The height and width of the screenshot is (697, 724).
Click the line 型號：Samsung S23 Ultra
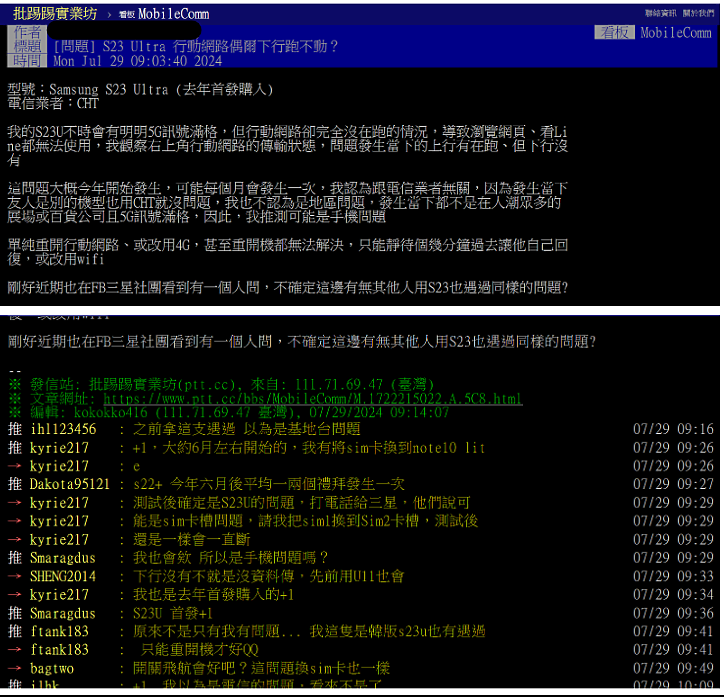[140, 89]
